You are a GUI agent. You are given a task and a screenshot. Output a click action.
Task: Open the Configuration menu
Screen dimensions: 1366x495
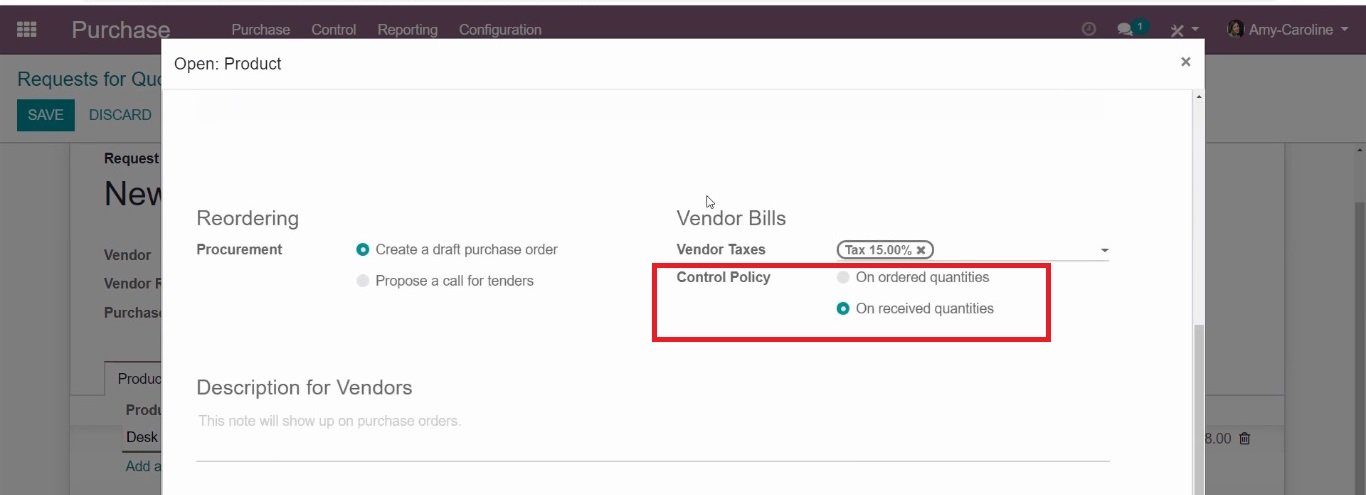(500, 30)
